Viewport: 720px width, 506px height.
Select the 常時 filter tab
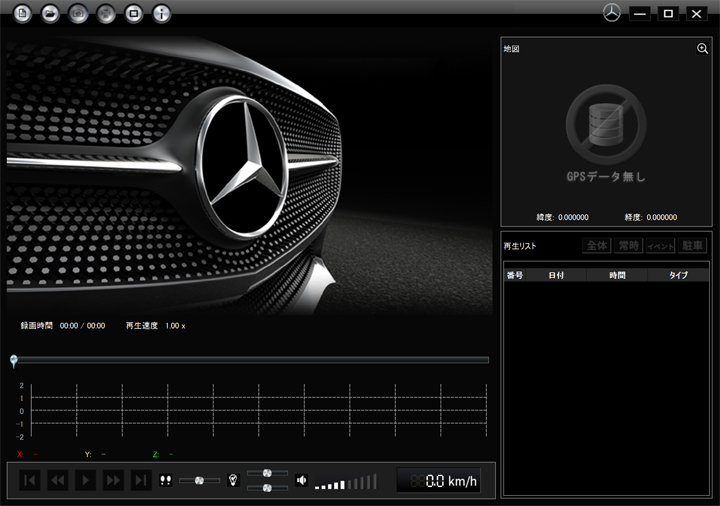pos(629,246)
